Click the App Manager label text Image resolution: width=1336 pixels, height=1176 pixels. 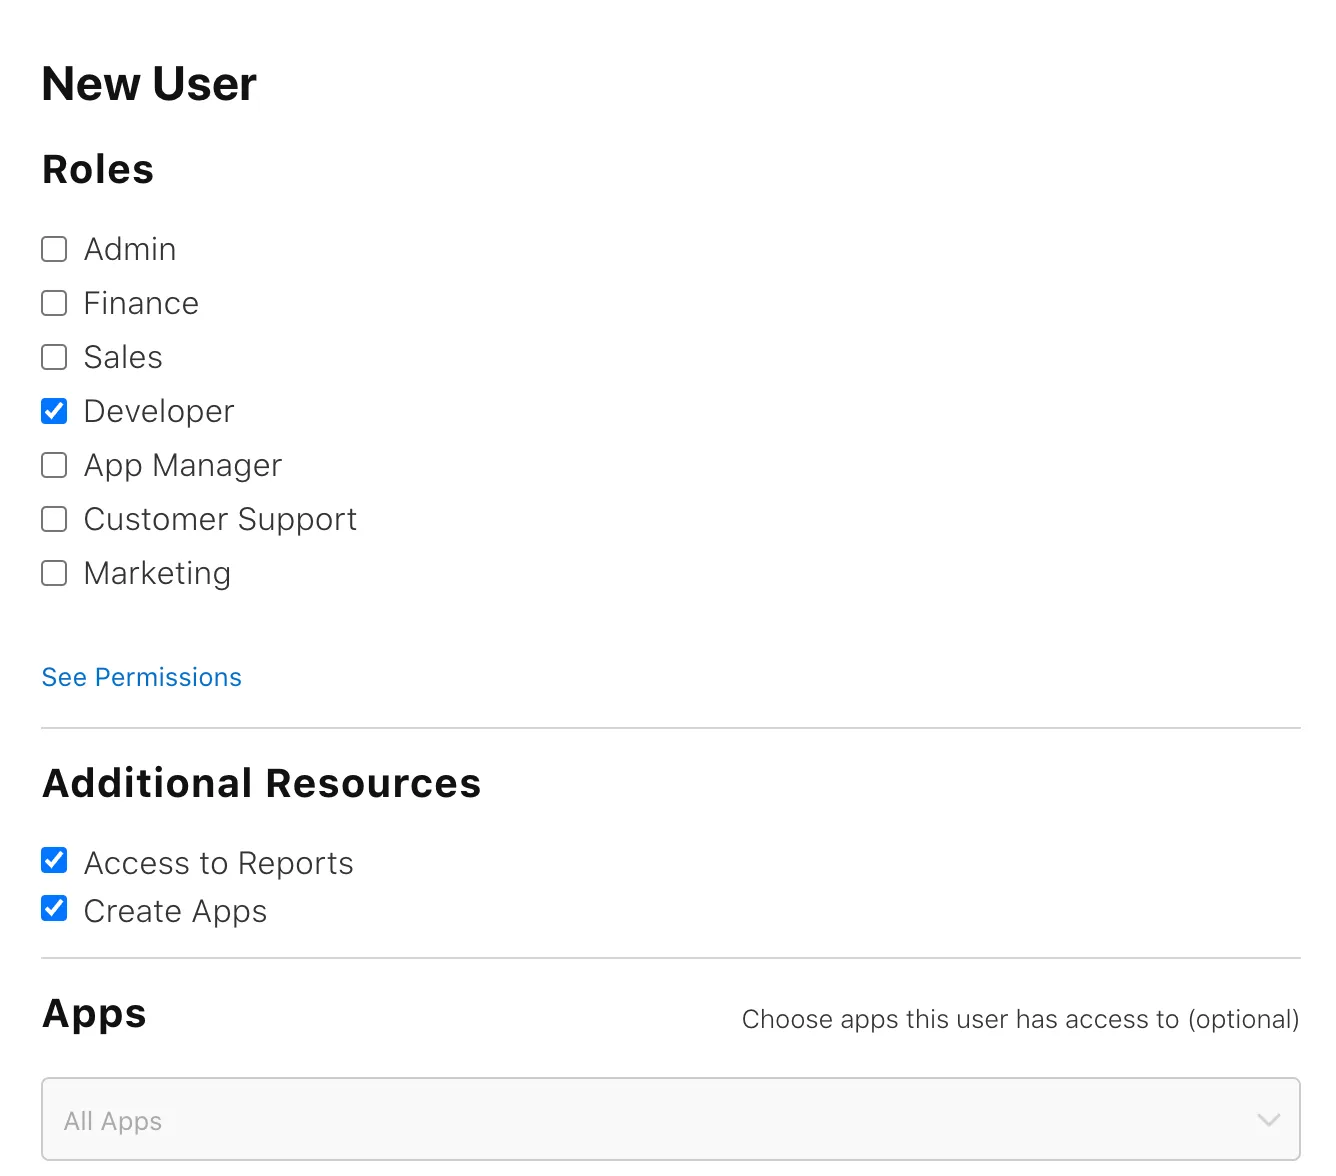click(183, 465)
